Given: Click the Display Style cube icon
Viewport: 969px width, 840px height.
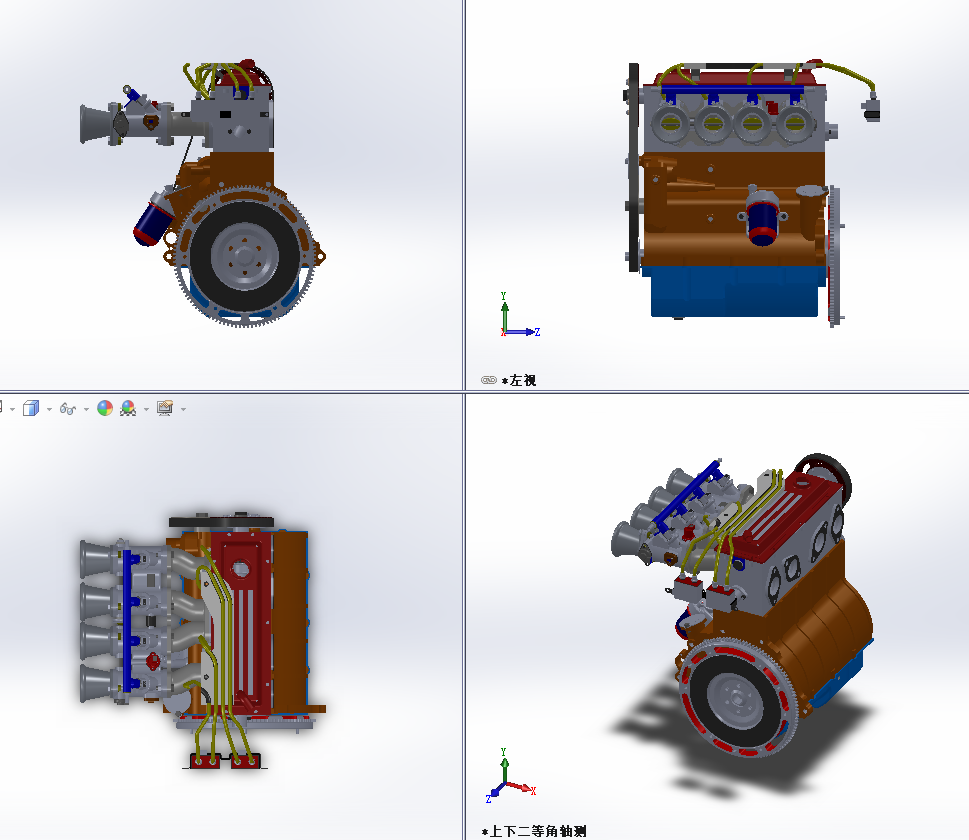Looking at the screenshot, I should [31, 409].
